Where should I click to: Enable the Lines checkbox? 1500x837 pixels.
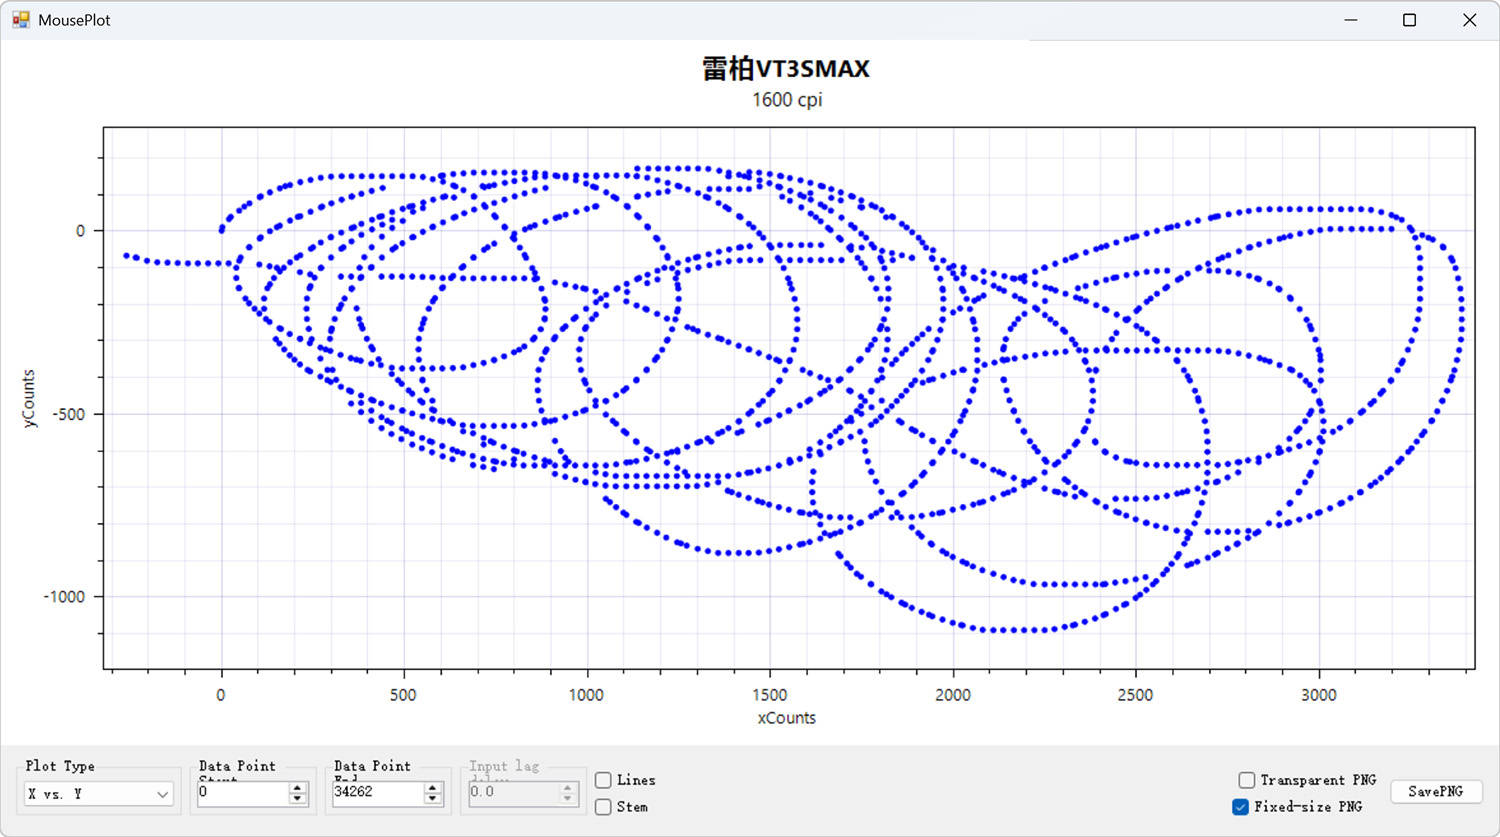coord(603,780)
